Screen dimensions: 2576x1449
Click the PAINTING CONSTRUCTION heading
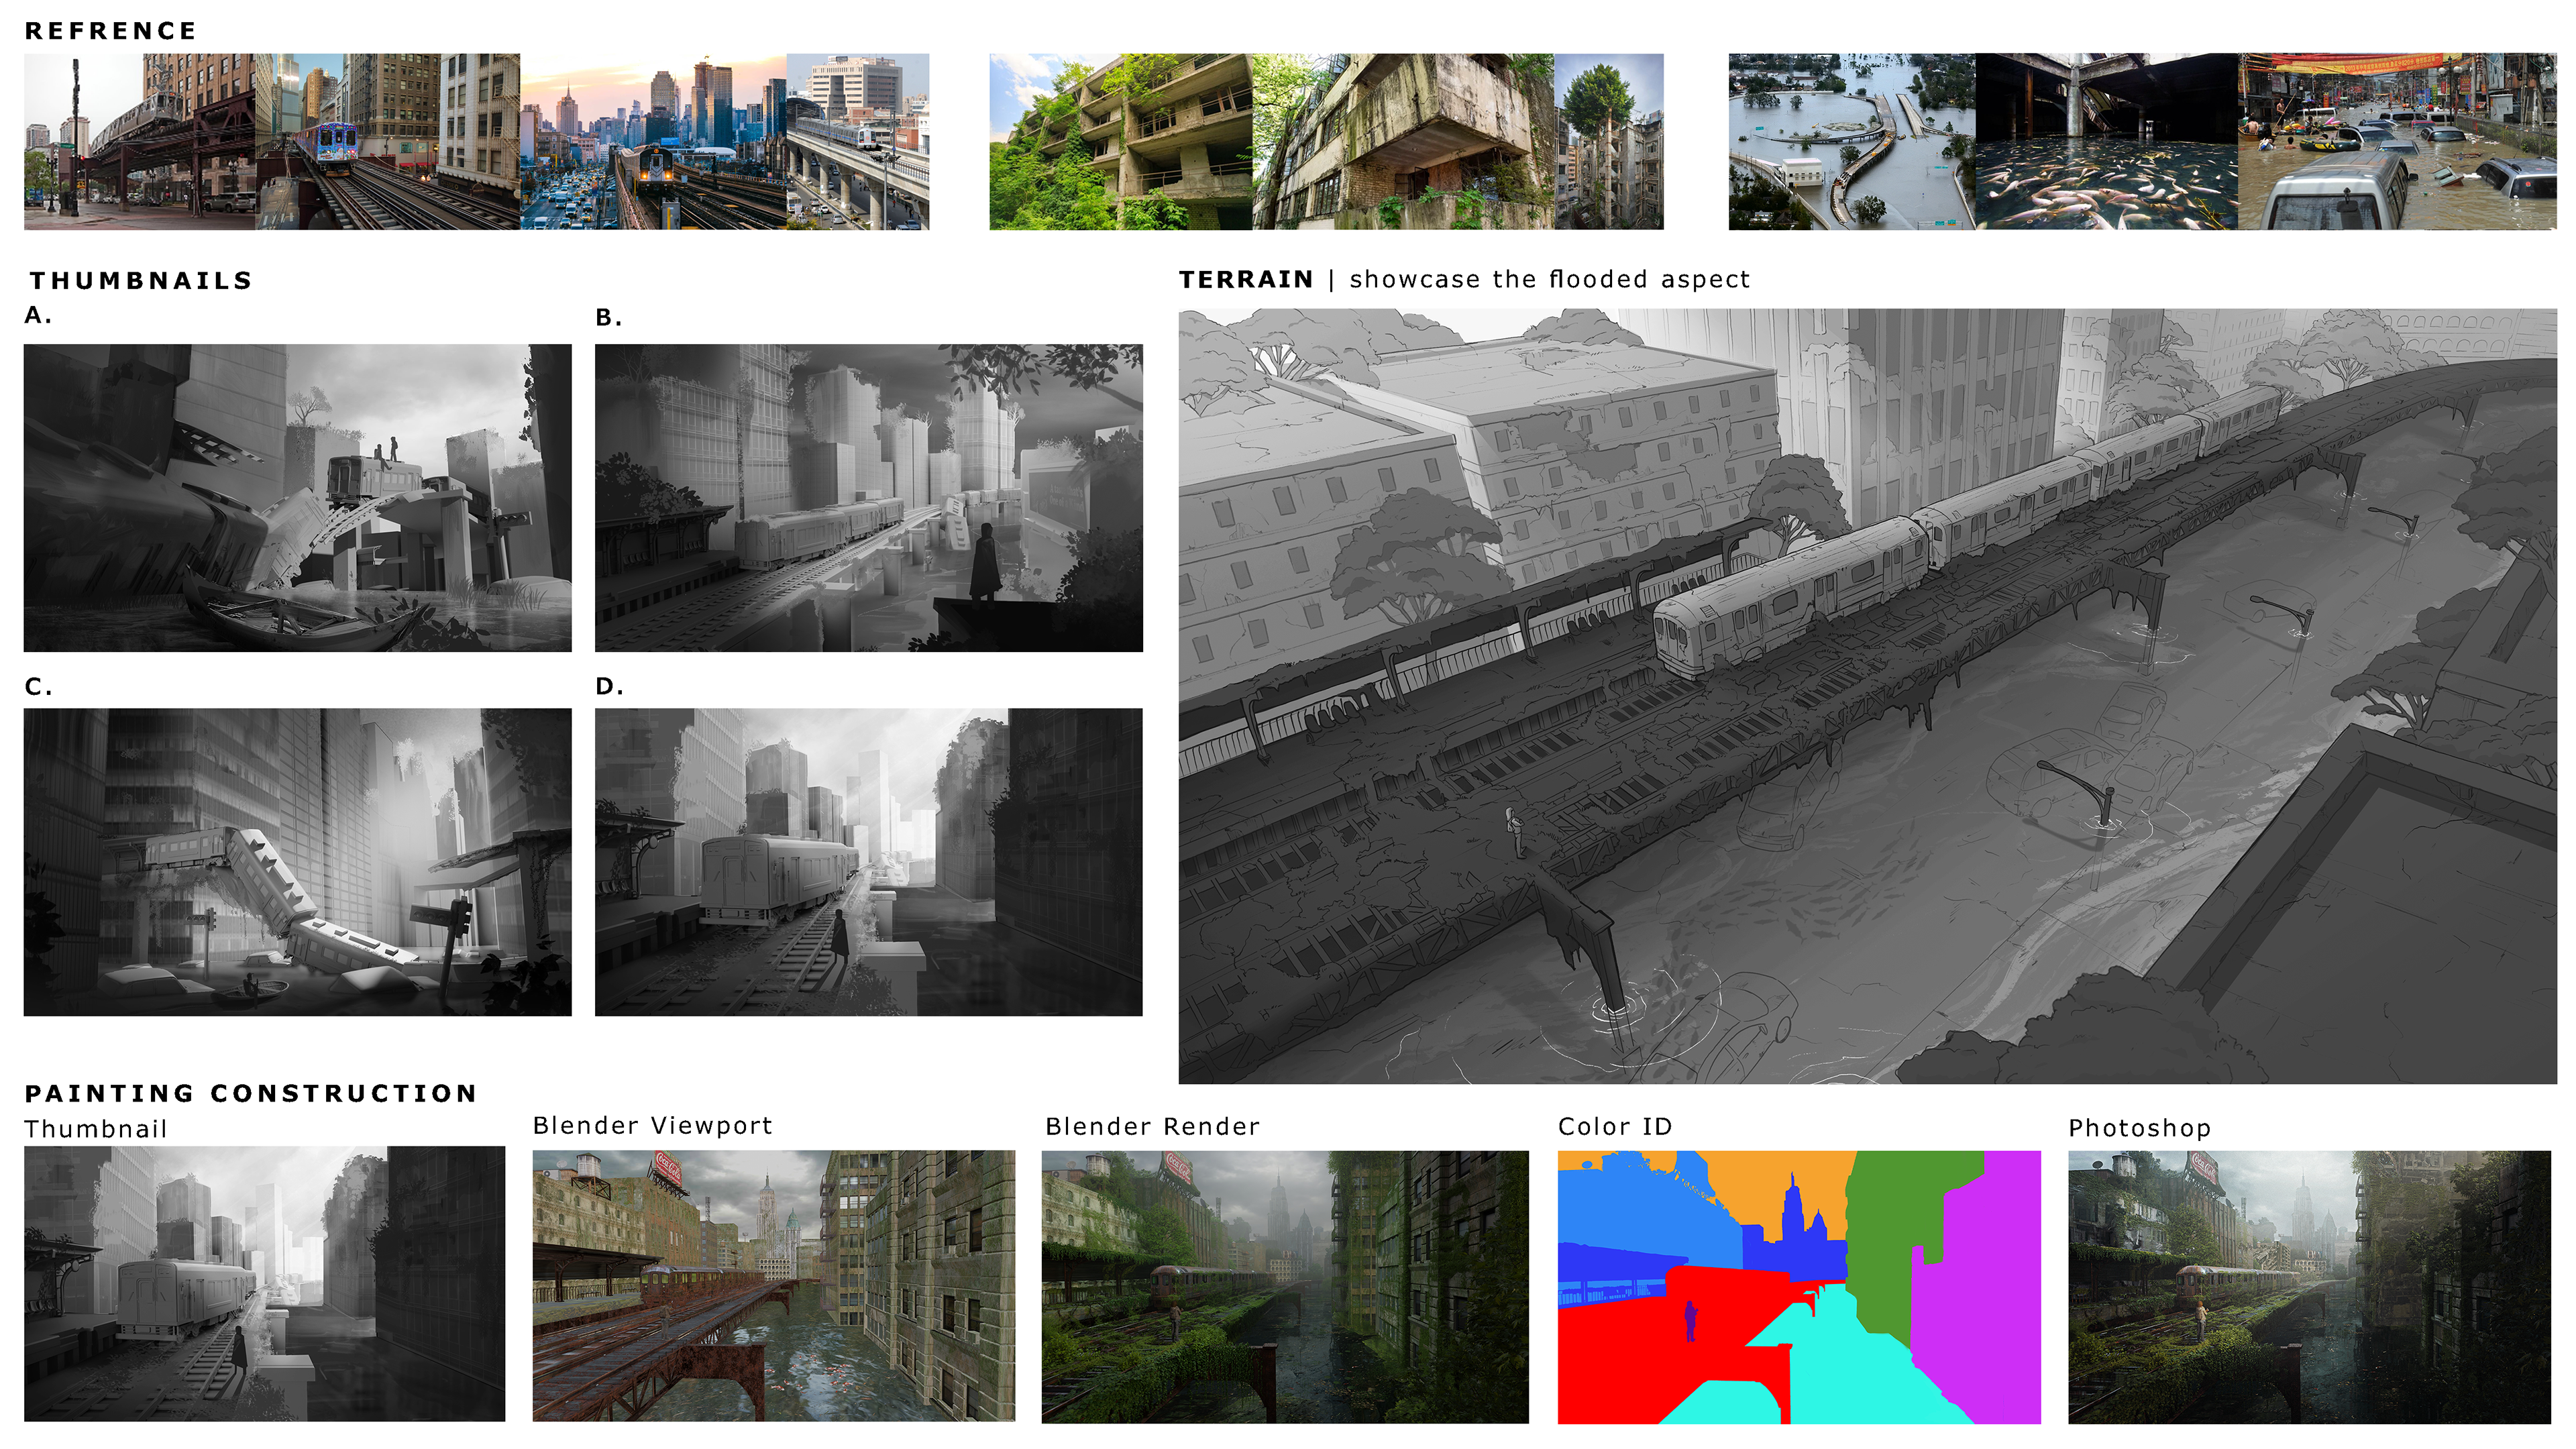[251, 1093]
